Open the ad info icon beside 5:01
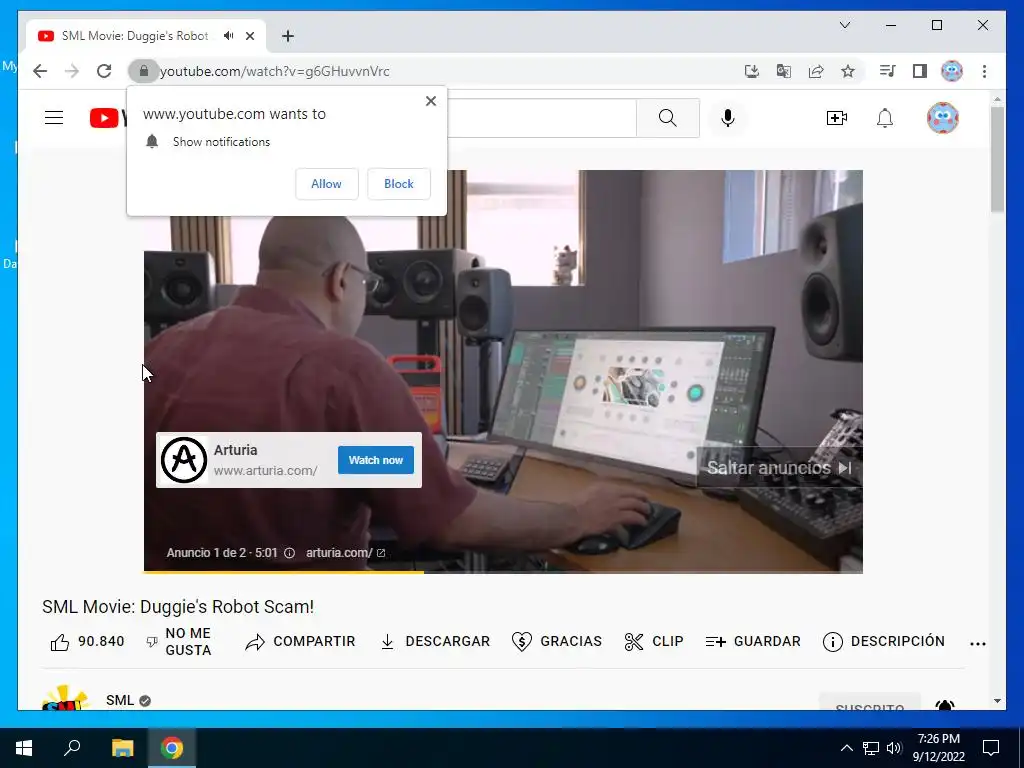Screen dimensions: 1024x768 tap(289, 553)
